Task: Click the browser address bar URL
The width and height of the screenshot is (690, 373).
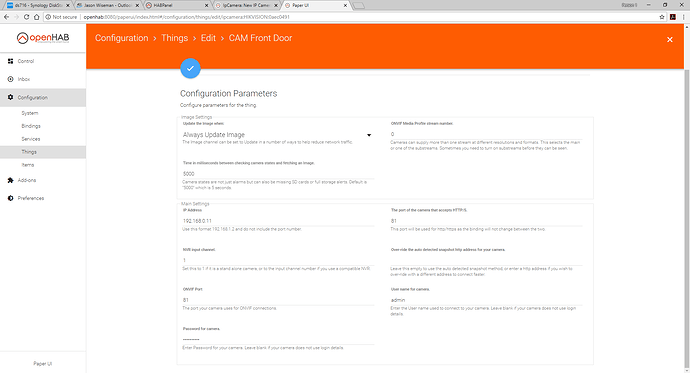Action: pos(187,17)
